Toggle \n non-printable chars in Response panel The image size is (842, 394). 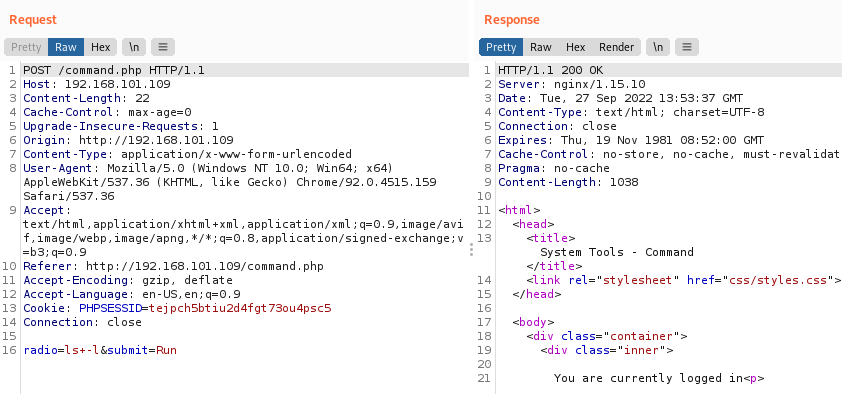(658, 47)
